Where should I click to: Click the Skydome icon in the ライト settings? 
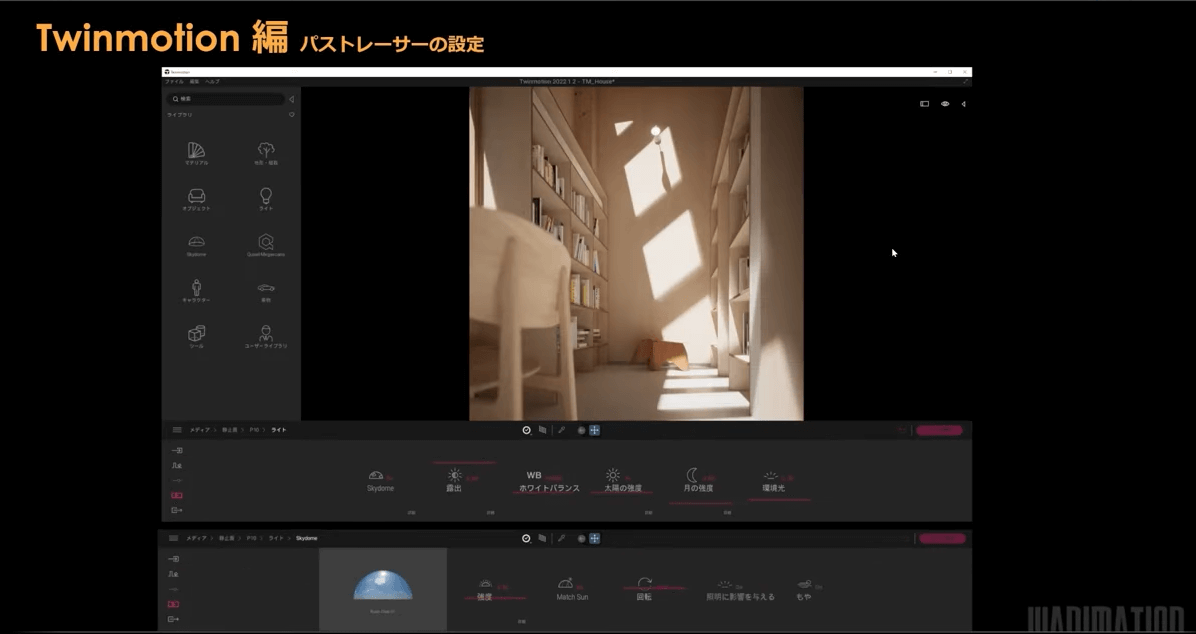coord(376,475)
